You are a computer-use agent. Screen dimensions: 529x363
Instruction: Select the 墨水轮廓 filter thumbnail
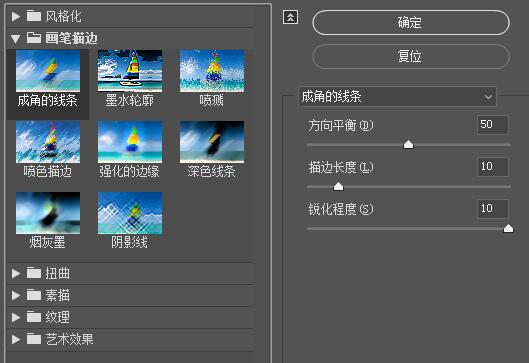[x=130, y=71]
